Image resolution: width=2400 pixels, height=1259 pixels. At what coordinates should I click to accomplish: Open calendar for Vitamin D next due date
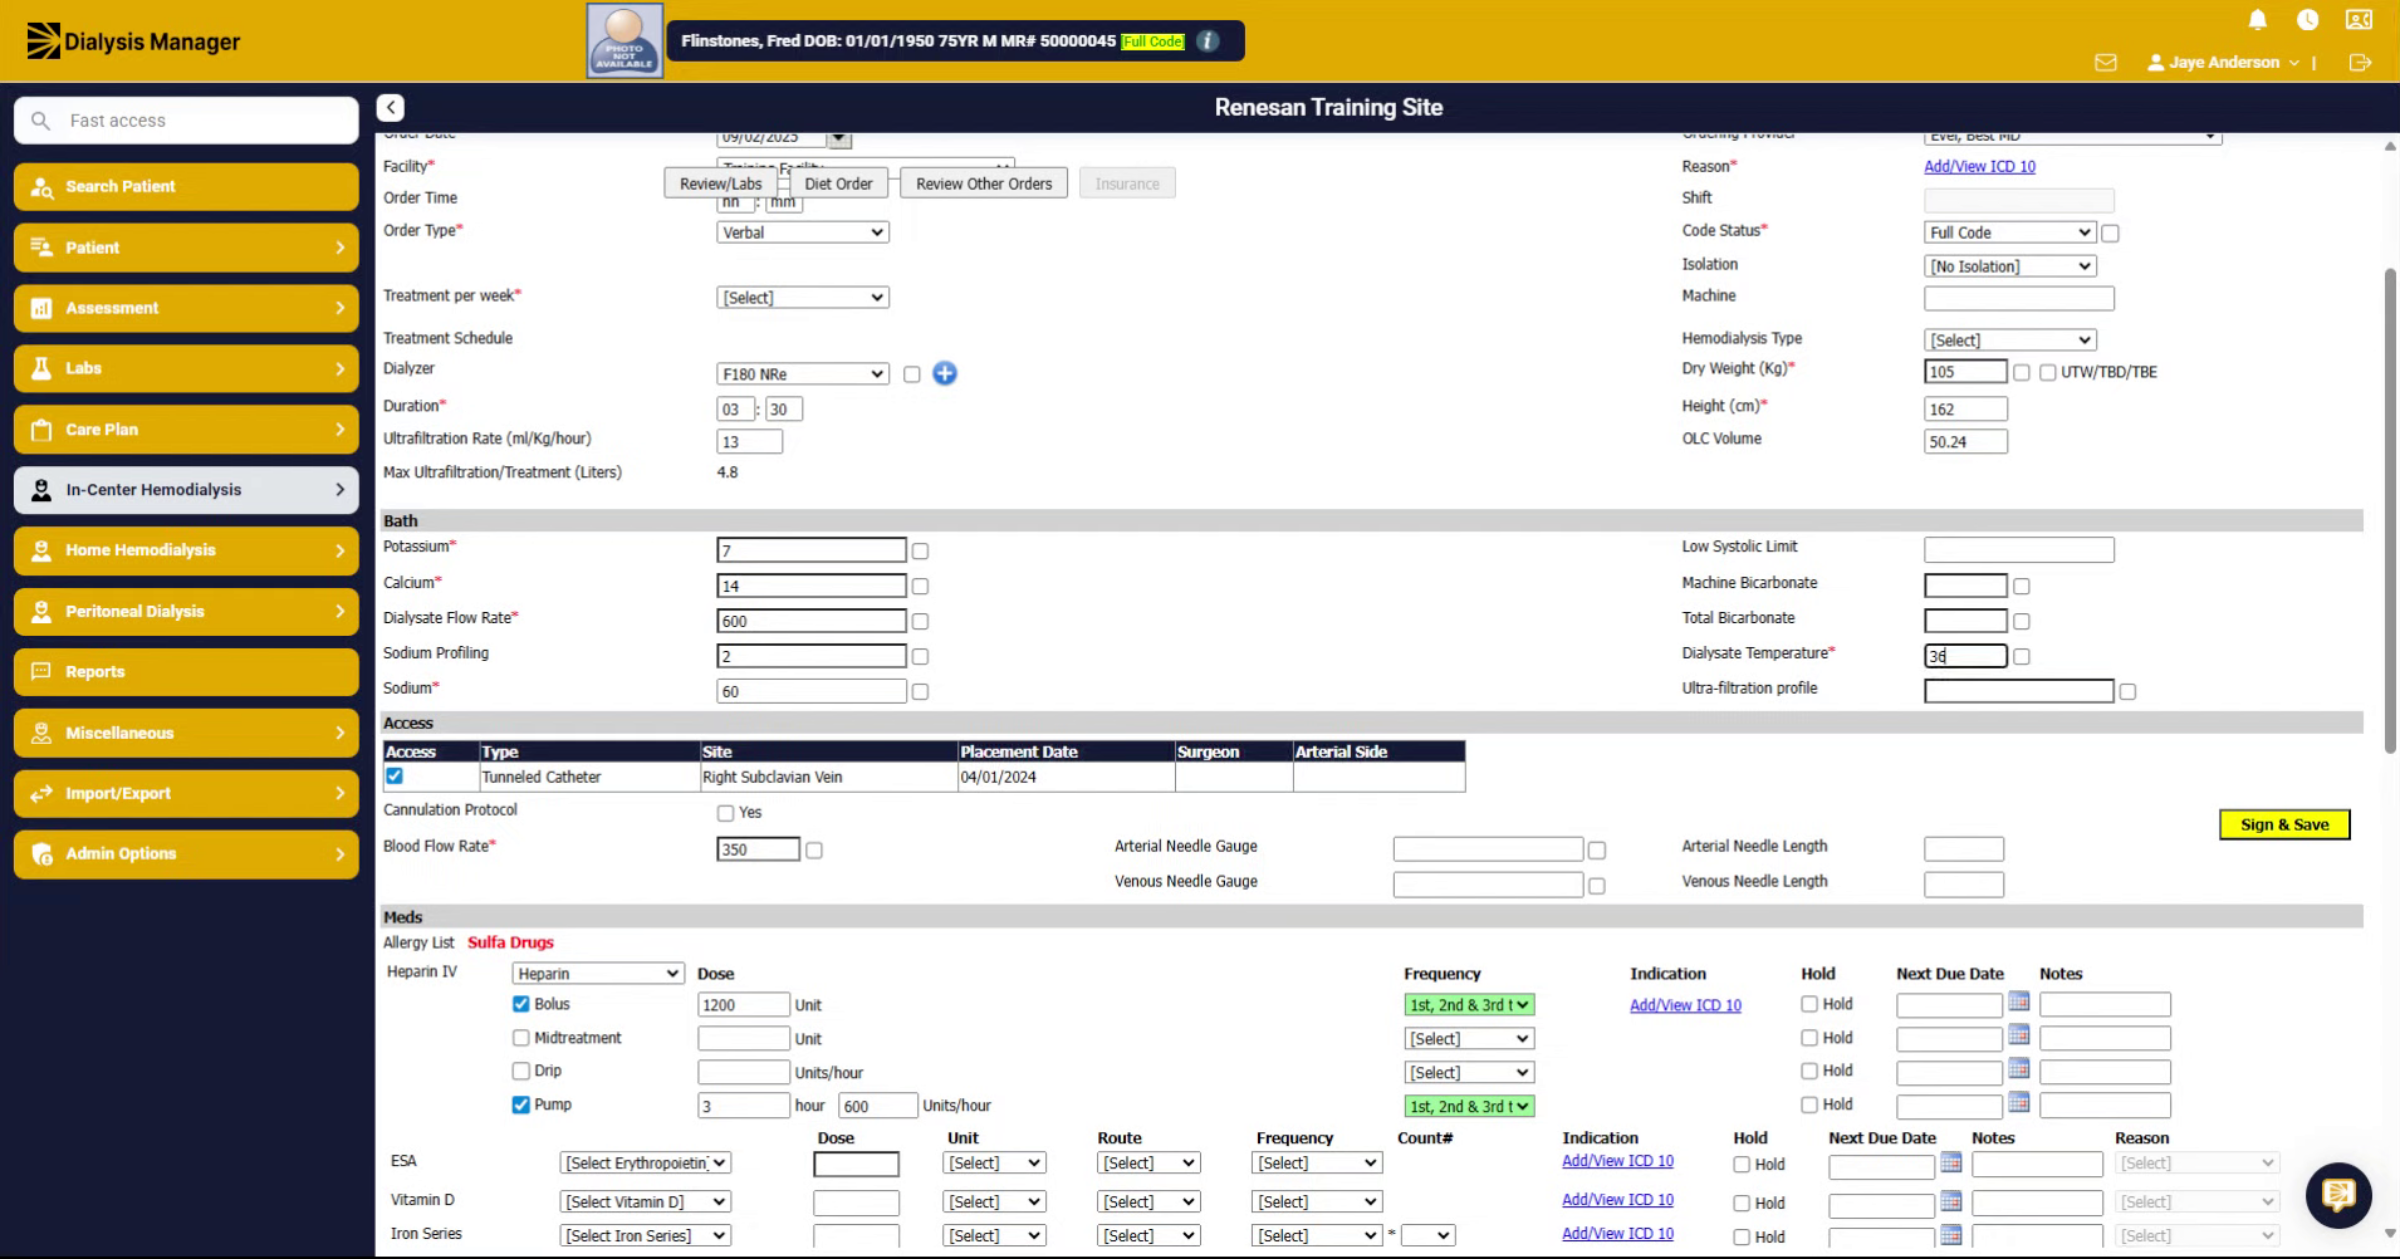click(1951, 1201)
